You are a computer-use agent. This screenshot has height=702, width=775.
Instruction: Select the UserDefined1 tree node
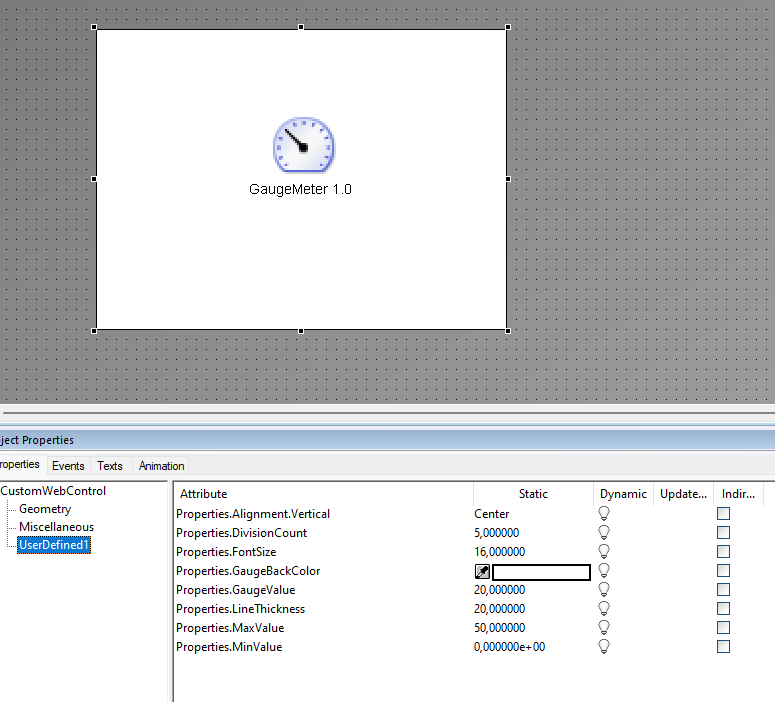(x=54, y=545)
